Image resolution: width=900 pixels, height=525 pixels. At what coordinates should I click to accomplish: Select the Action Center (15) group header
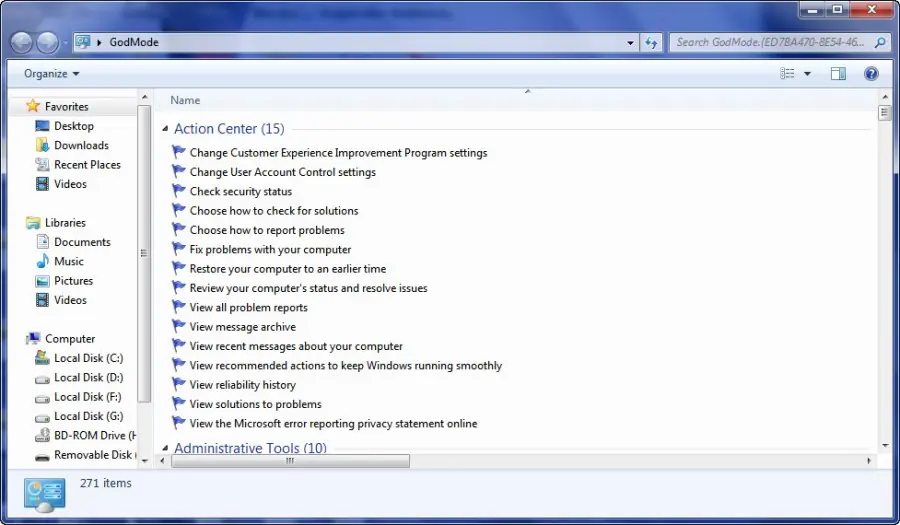[229, 129]
